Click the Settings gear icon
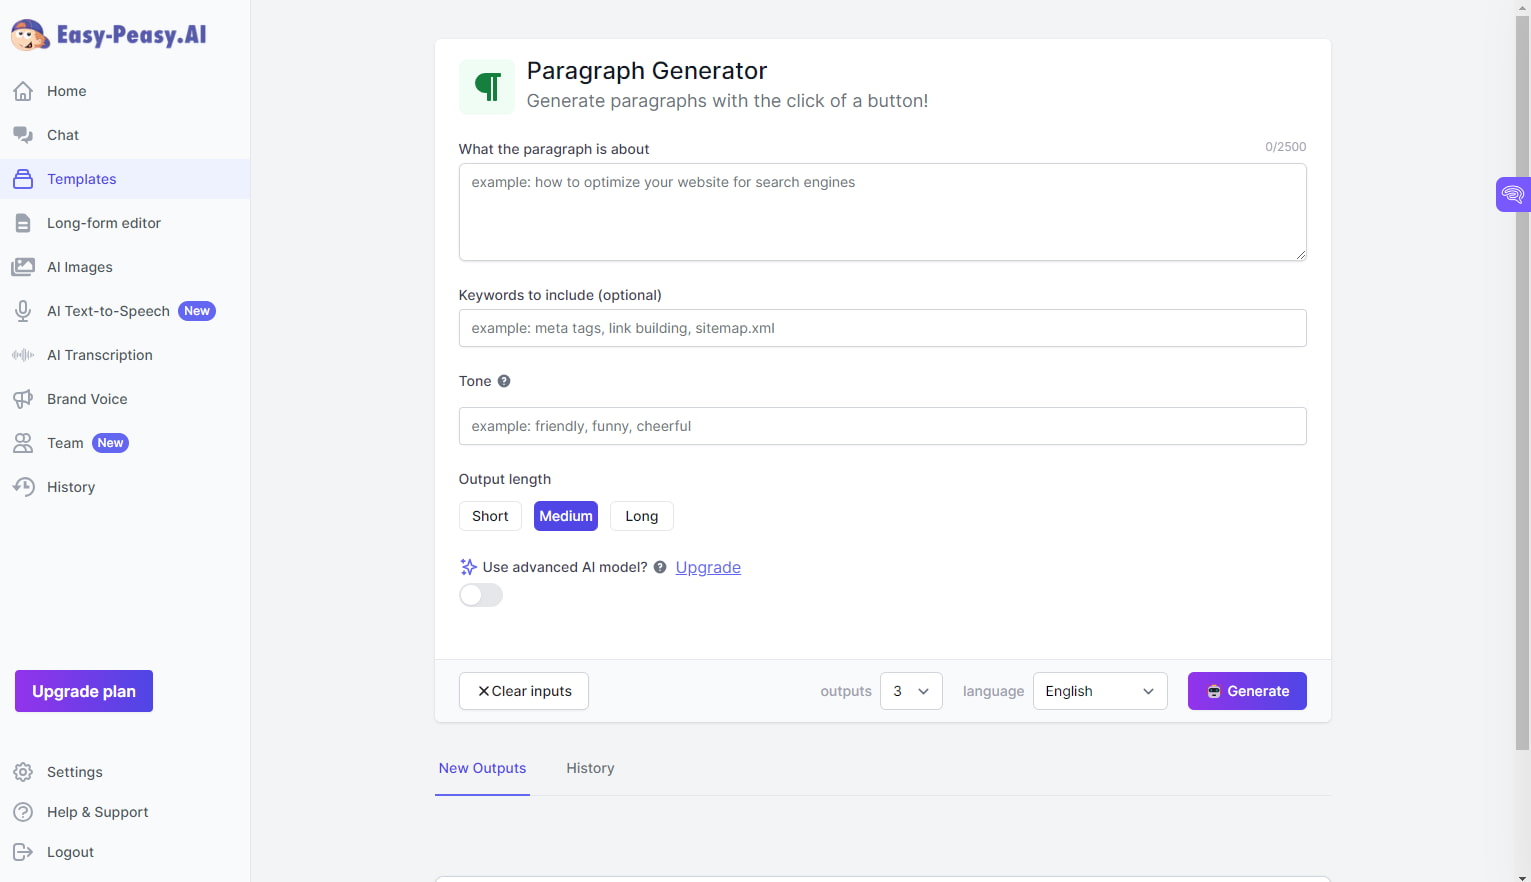Image resolution: width=1531 pixels, height=882 pixels. point(23,772)
